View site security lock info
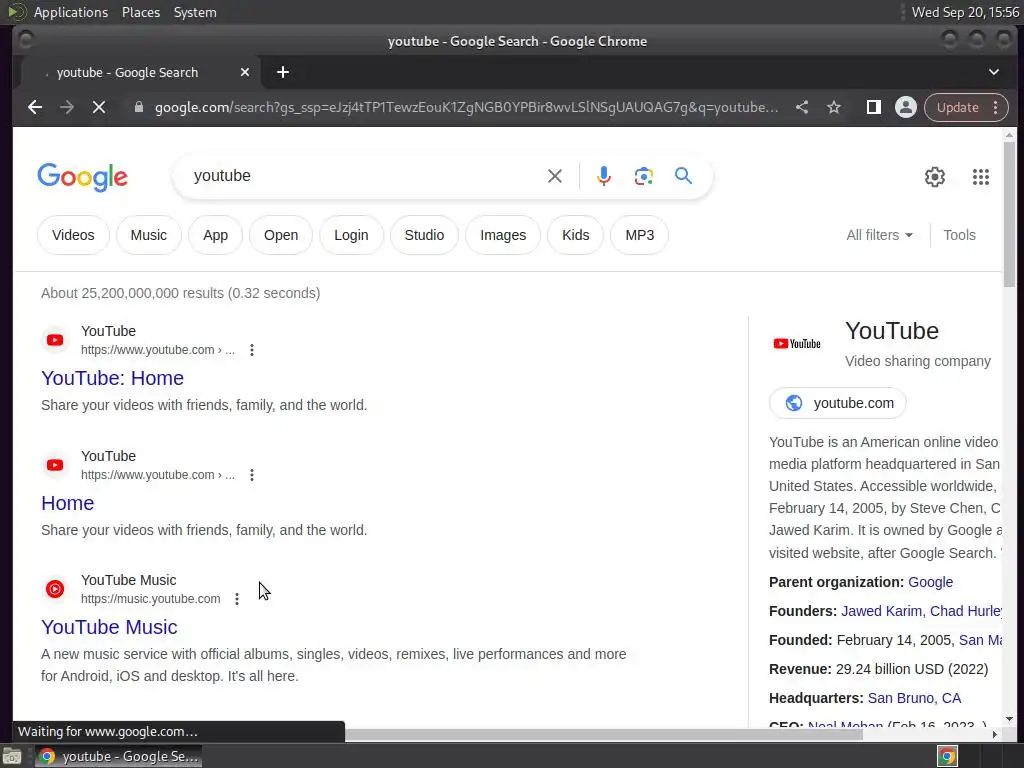 (138, 107)
